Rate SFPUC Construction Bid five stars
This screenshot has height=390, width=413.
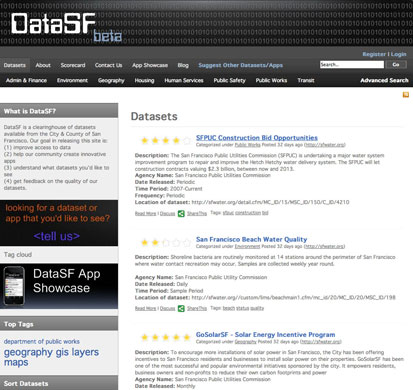tap(187, 141)
